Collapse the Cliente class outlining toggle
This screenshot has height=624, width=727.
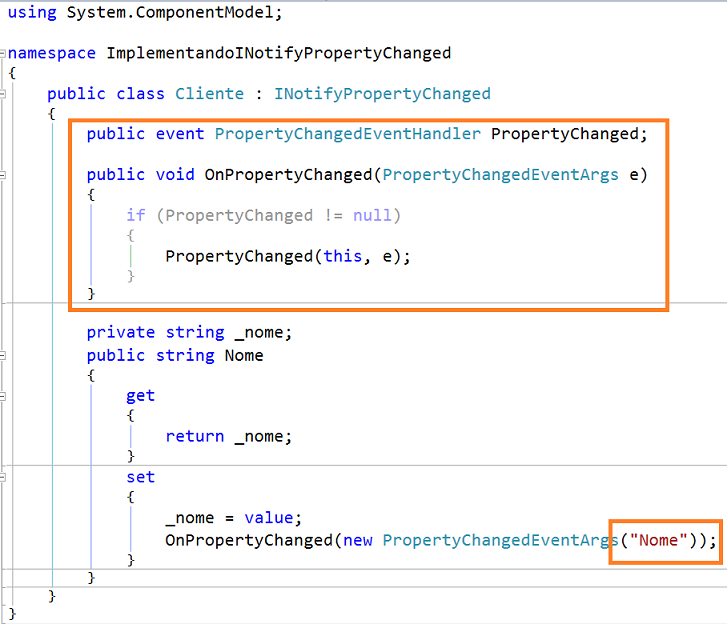2,94
